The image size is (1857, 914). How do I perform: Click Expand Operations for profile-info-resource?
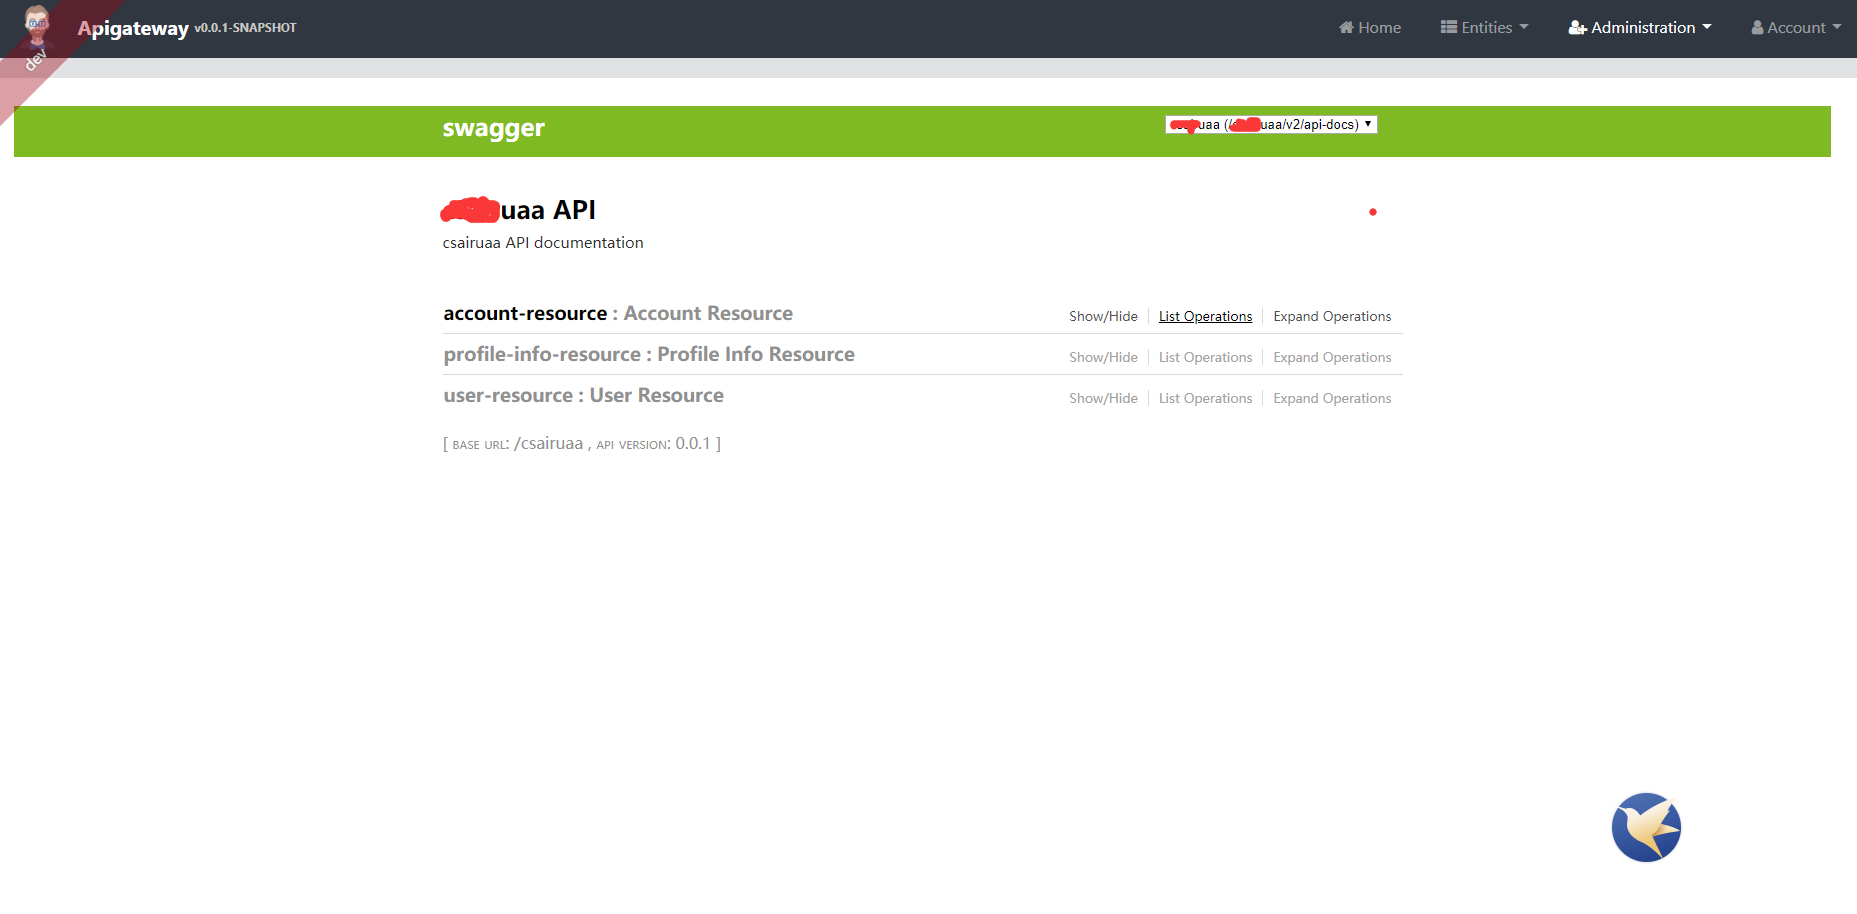click(1332, 357)
